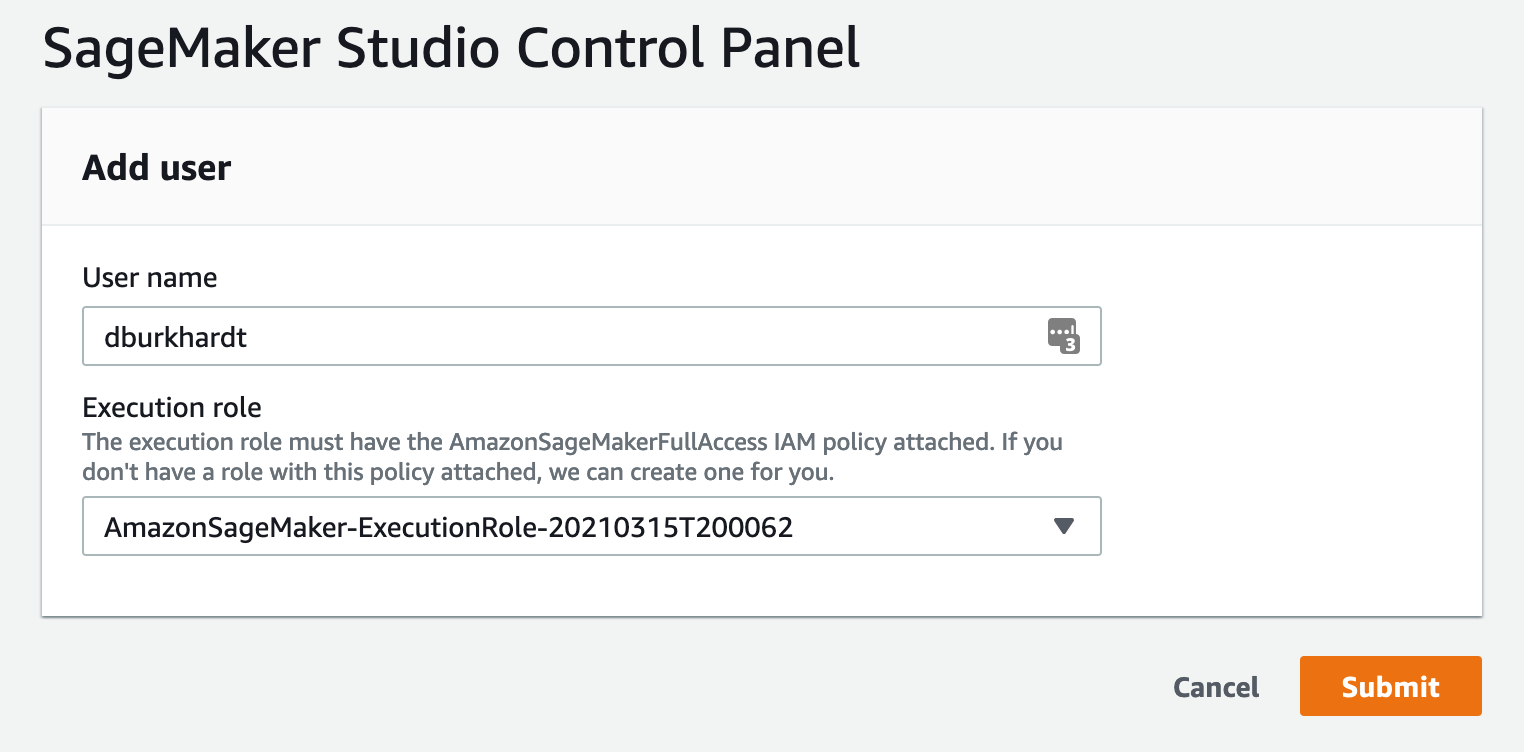Select the AmazonSageMaker-ExecutionRole-20210315T200062 role text
This screenshot has width=1524, height=752.
click(448, 527)
